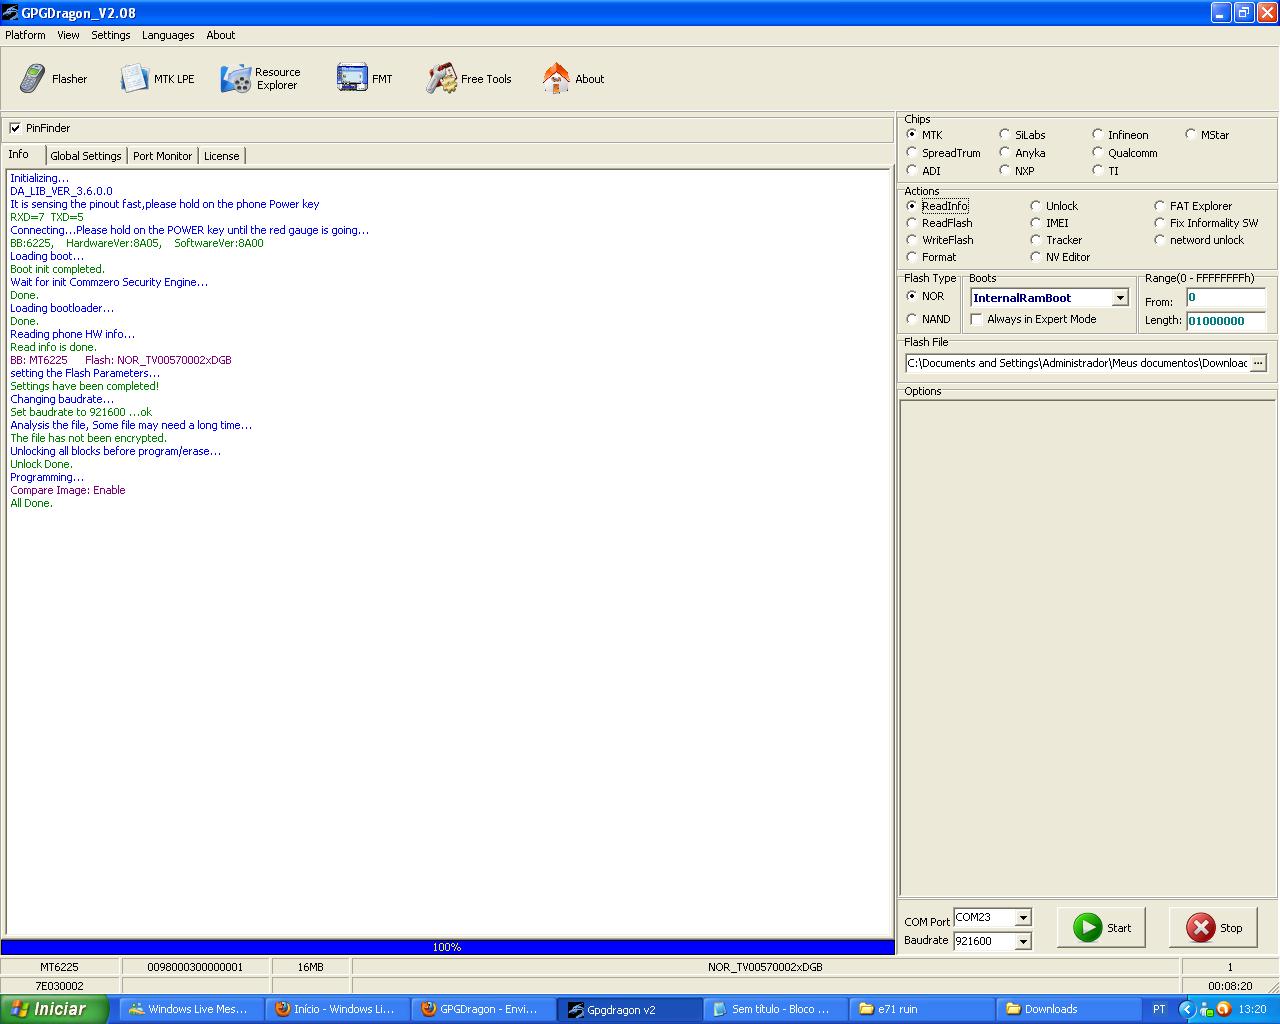Toggle the PinFinder checkbox
Image resolution: width=1280 pixels, height=1024 pixels.
[x=15, y=128]
